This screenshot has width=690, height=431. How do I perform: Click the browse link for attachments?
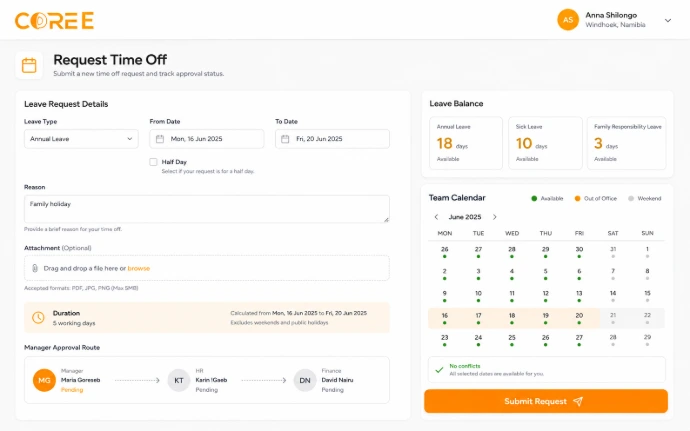point(139,268)
